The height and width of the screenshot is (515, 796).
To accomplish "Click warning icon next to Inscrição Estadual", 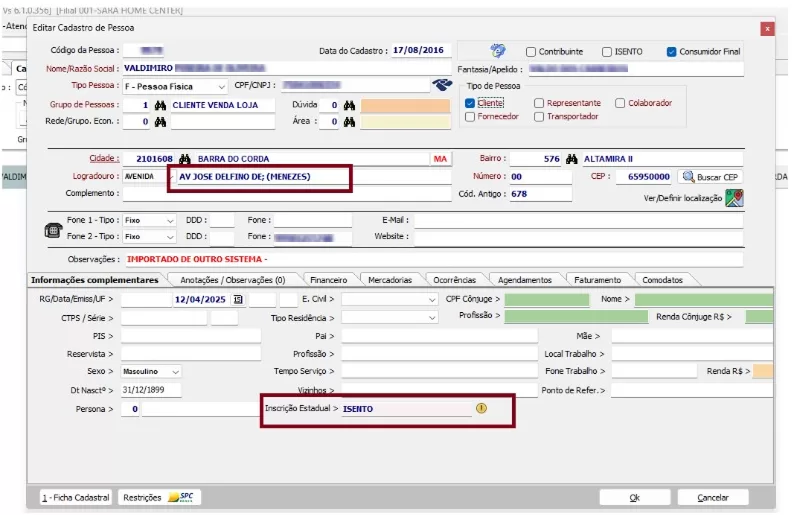I will tap(481, 408).
